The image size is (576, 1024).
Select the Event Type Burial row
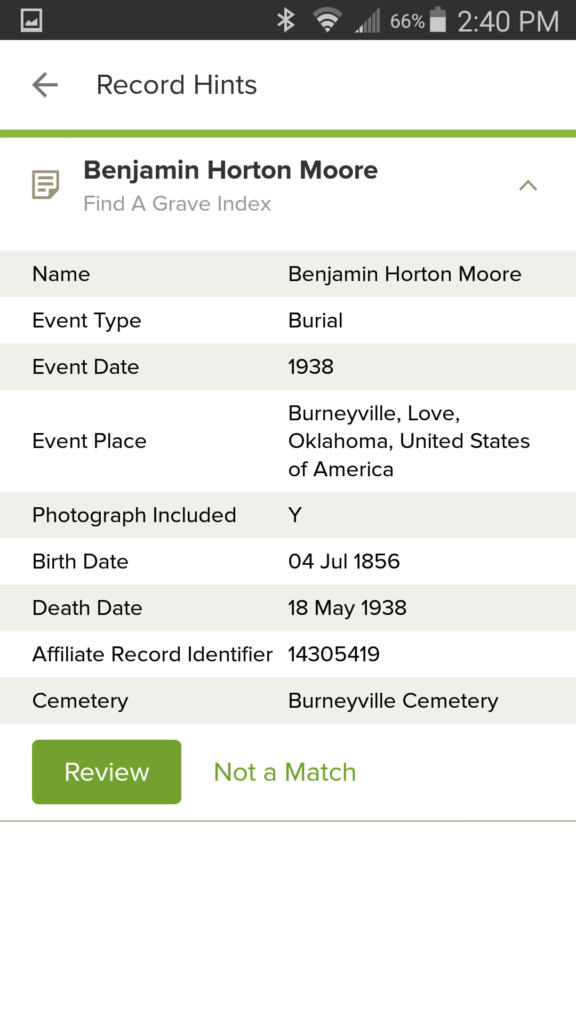[288, 321]
